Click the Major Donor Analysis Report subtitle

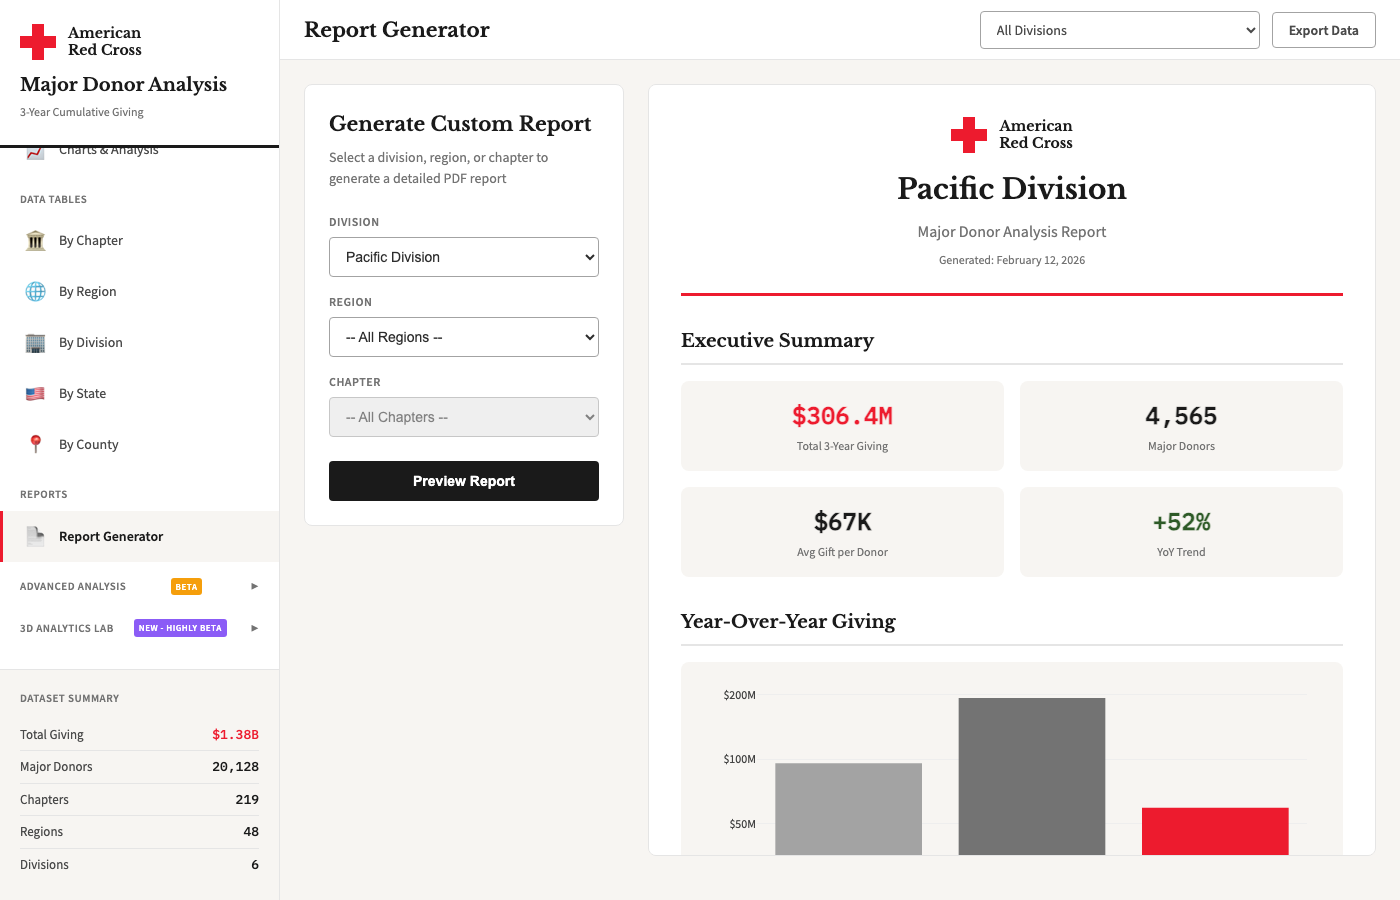tap(1012, 232)
